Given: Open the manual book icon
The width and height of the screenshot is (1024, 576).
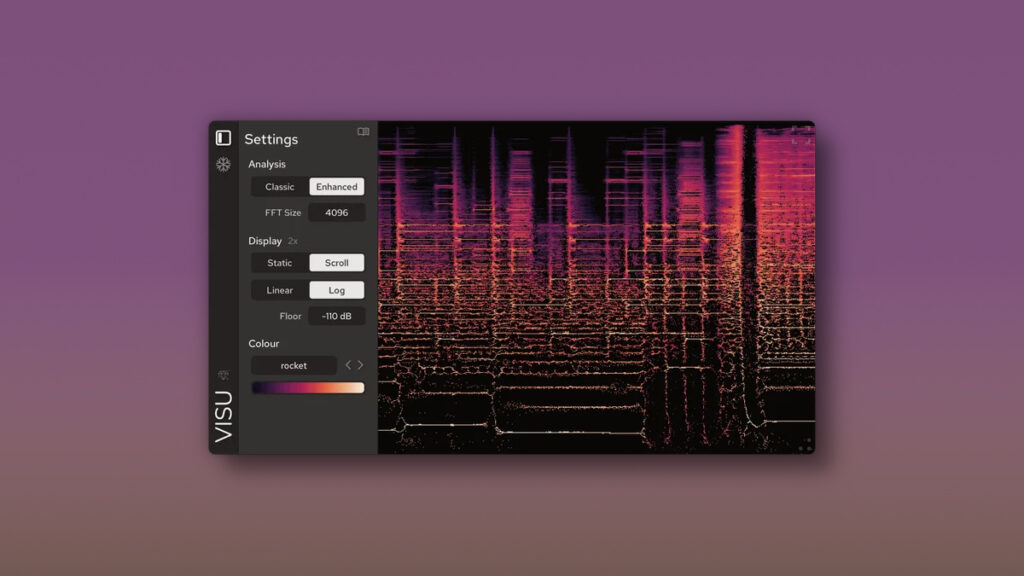Looking at the screenshot, I should coord(363,132).
